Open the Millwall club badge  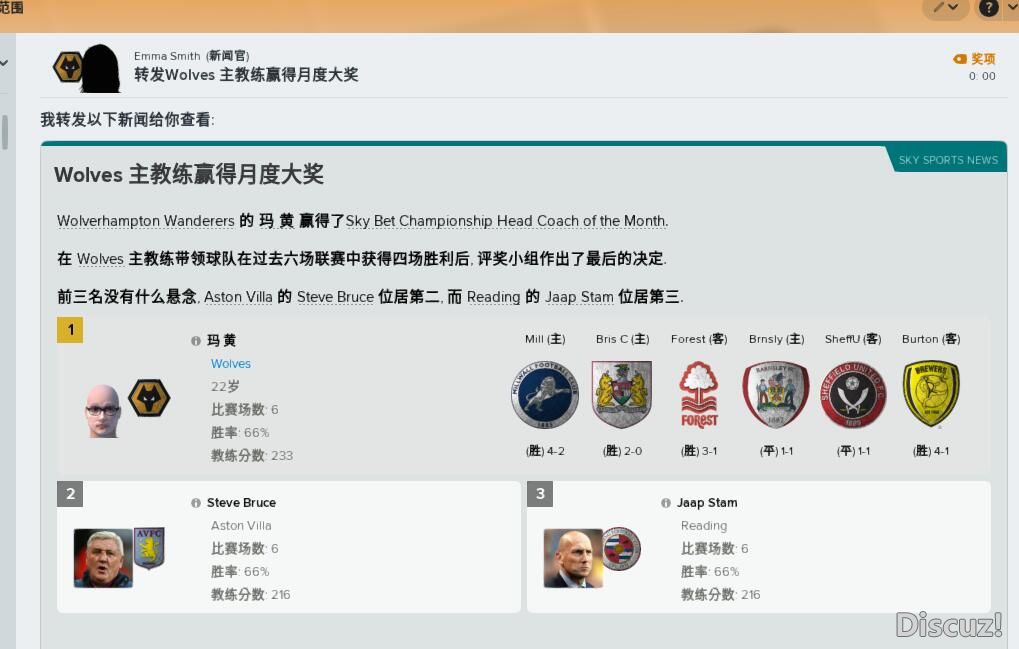[x=545, y=394]
